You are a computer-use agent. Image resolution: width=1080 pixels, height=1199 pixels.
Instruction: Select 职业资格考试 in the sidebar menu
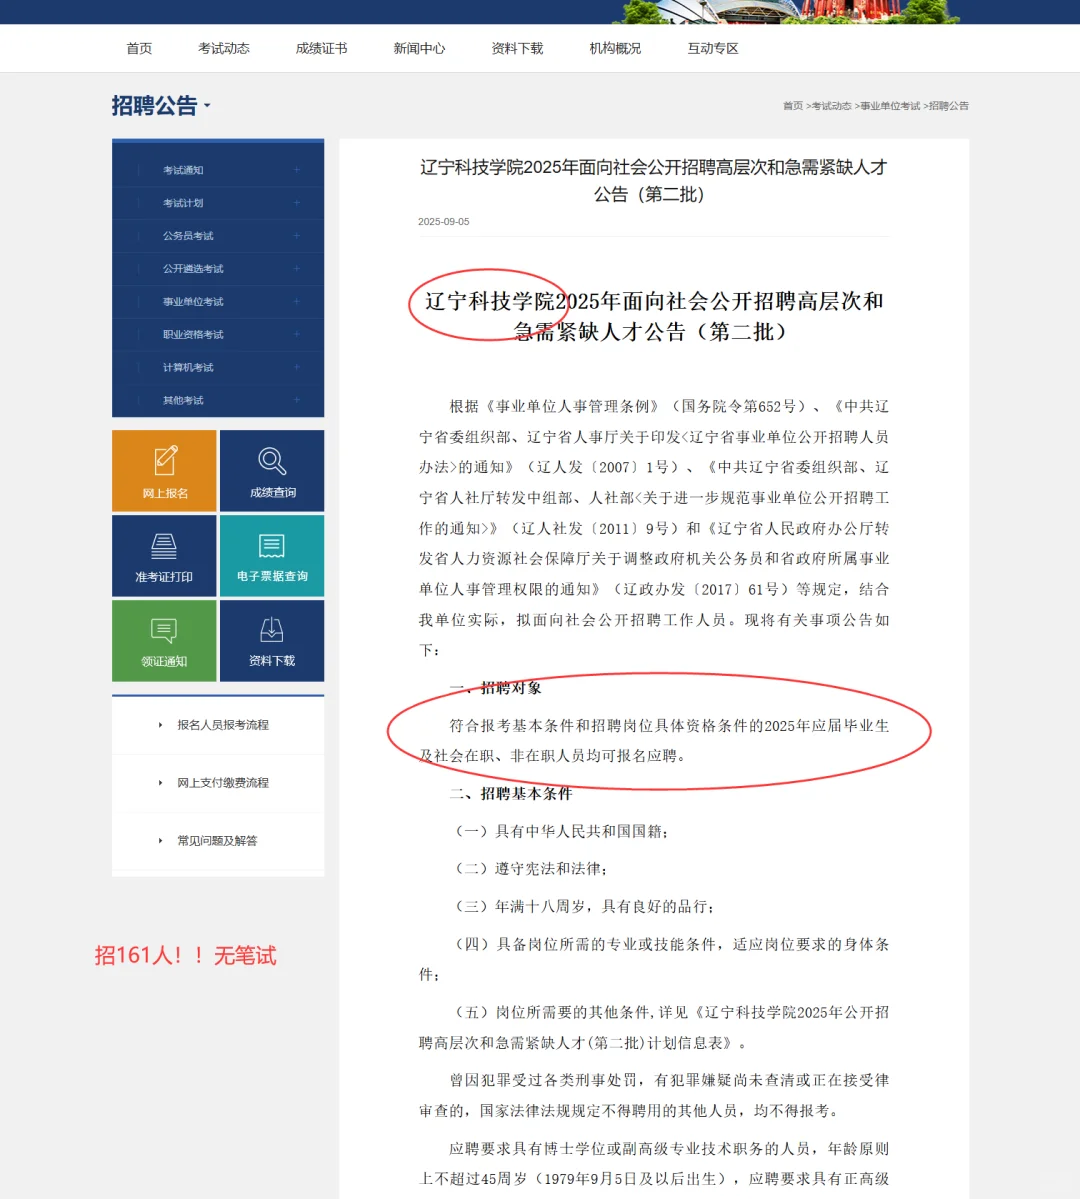pos(193,334)
